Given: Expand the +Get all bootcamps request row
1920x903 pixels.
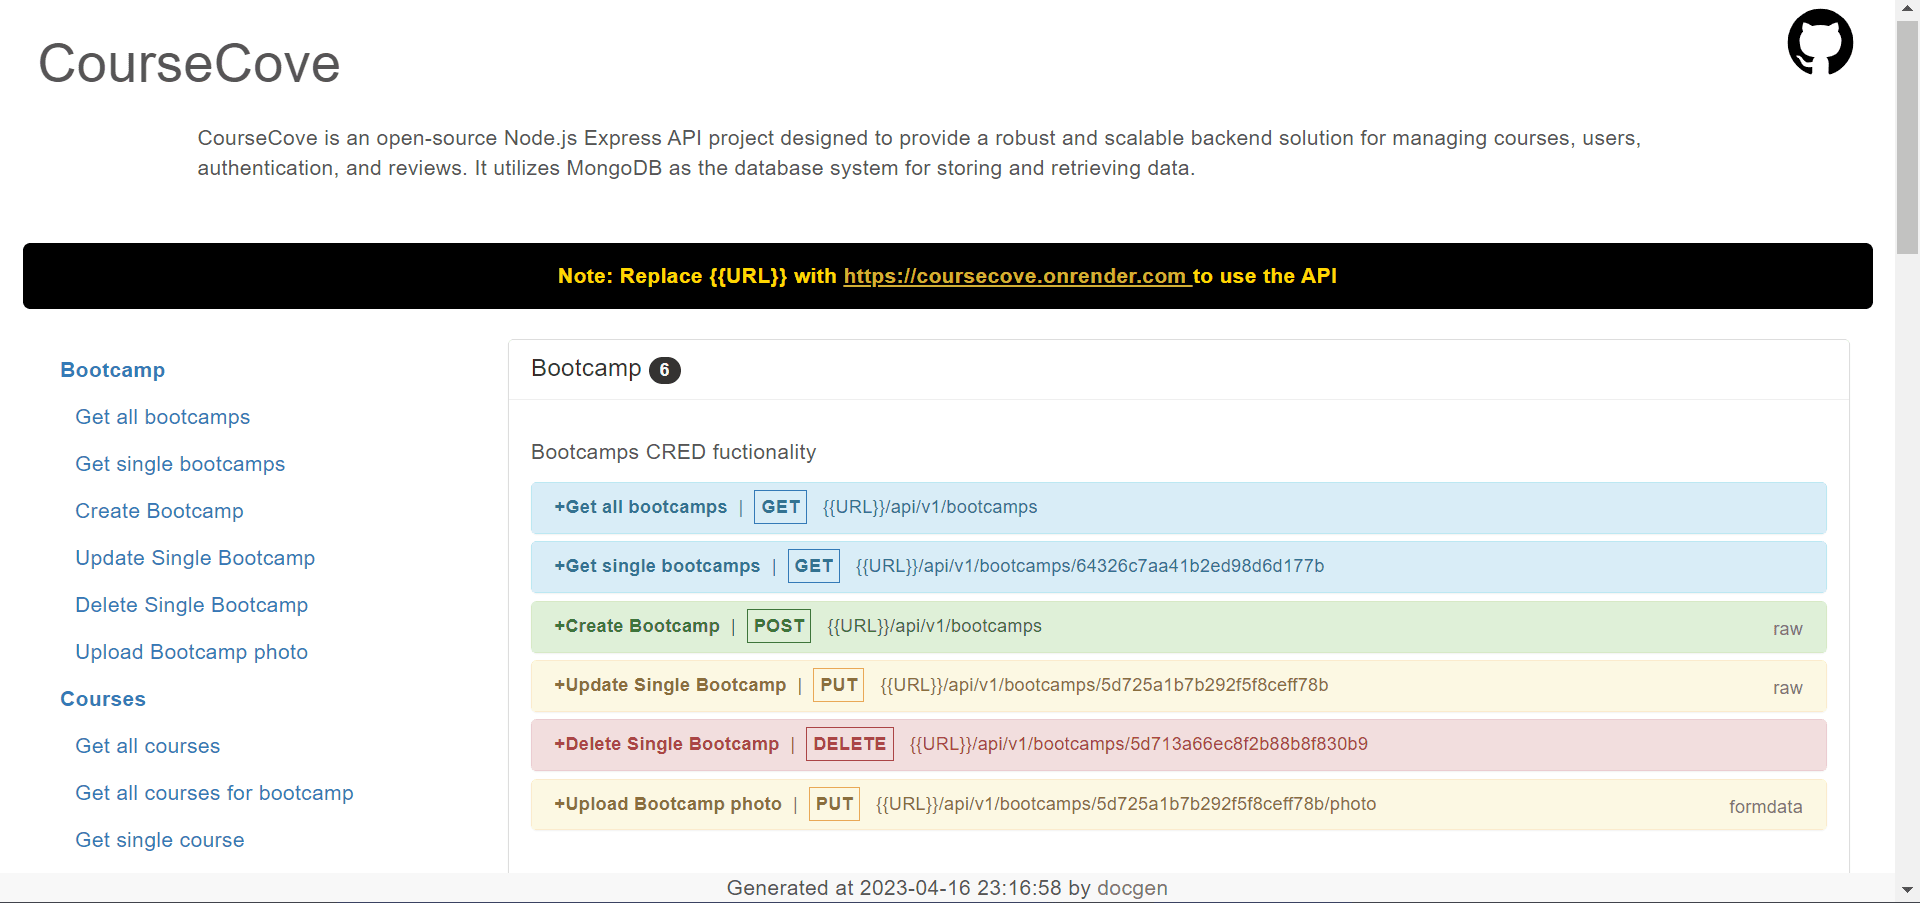Looking at the screenshot, I should pos(1178,508).
